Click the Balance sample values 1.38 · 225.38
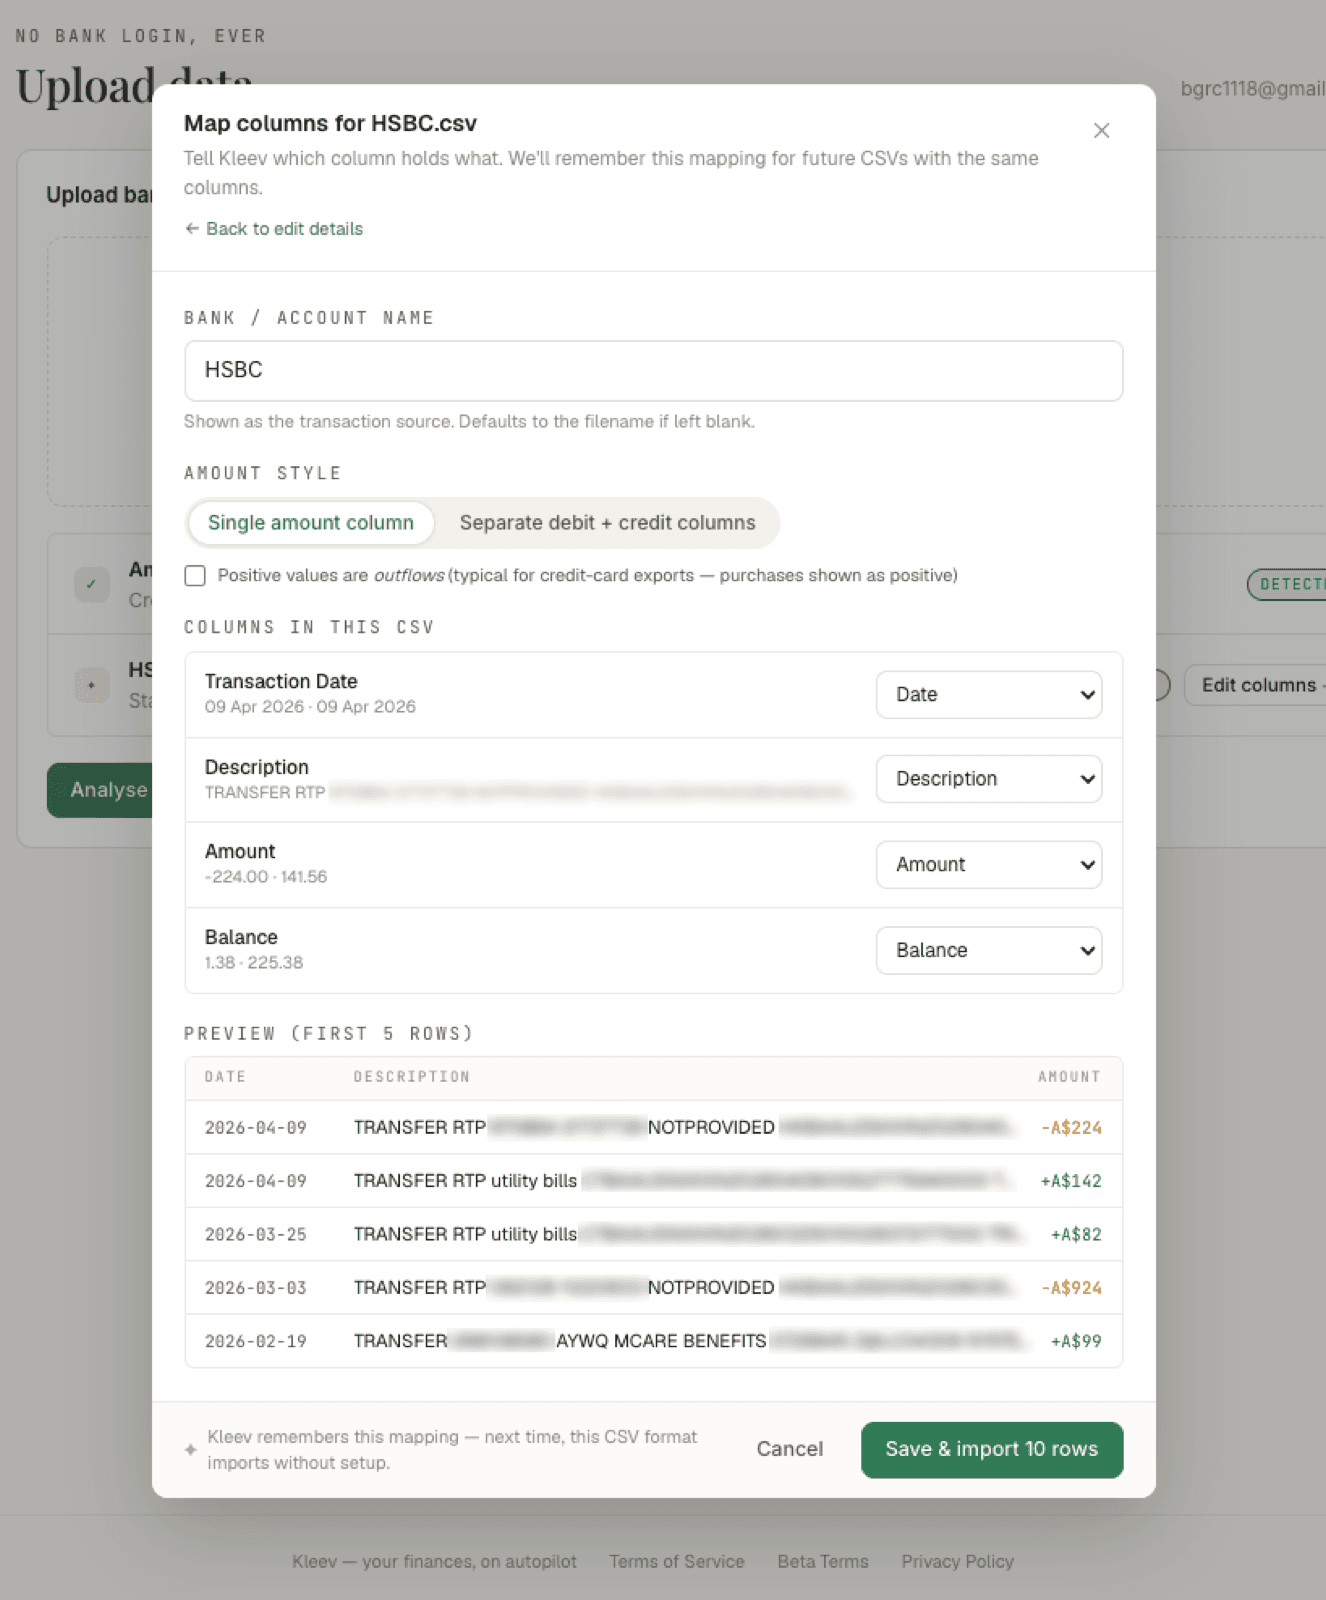 coord(254,962)
